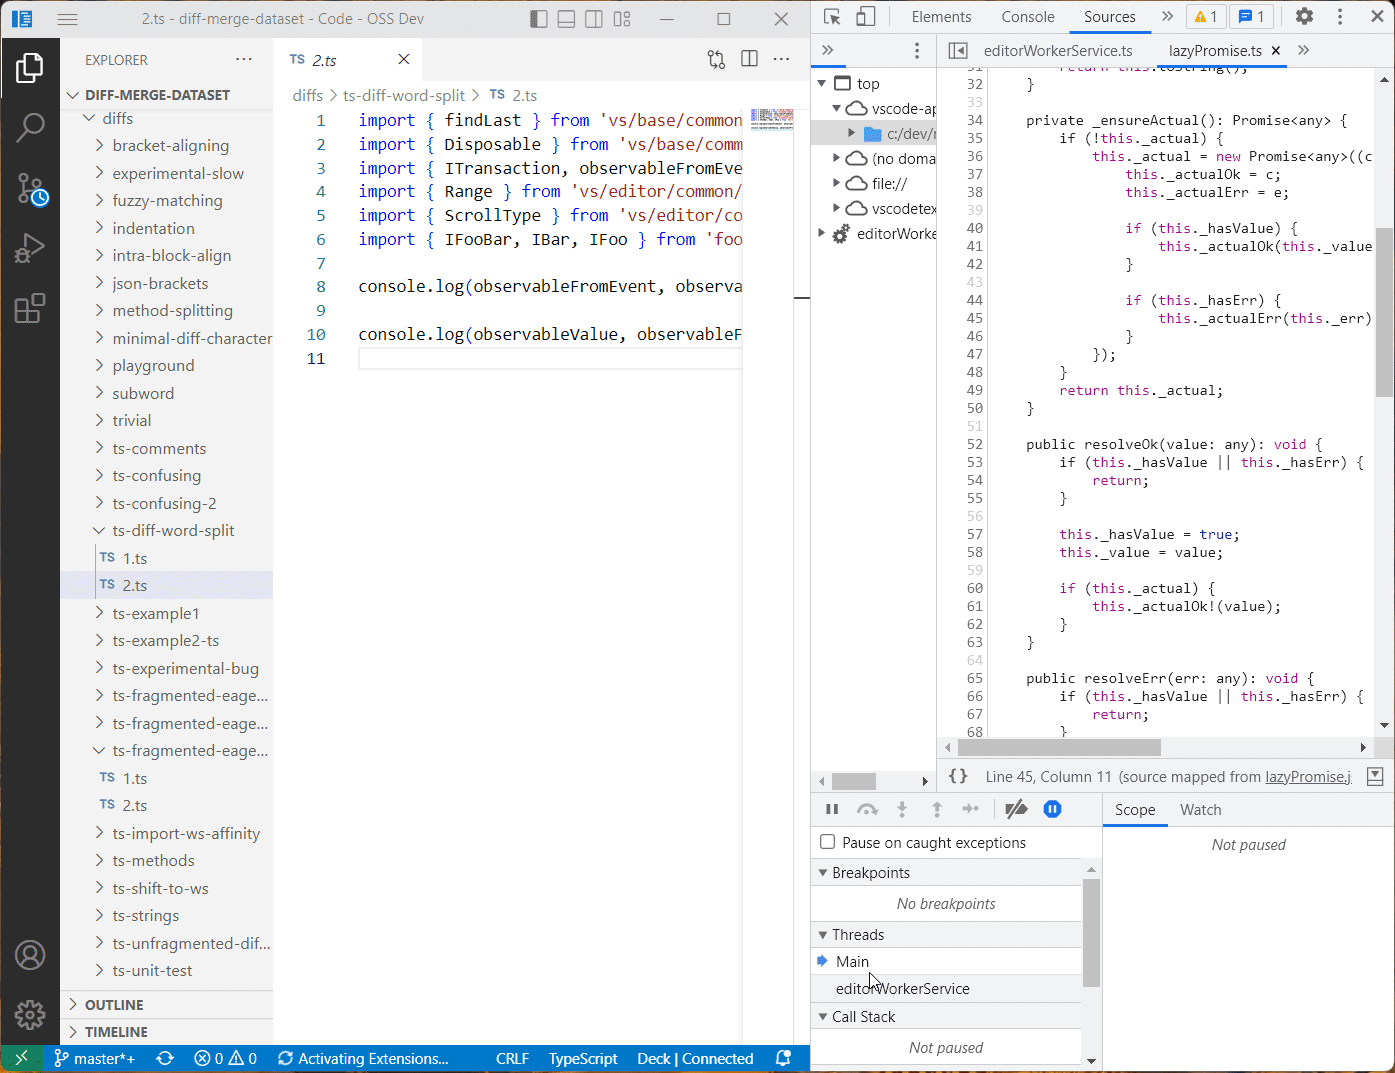
Task: Show more DevTools panels chevron
Action: click(x=1167, y=17)
